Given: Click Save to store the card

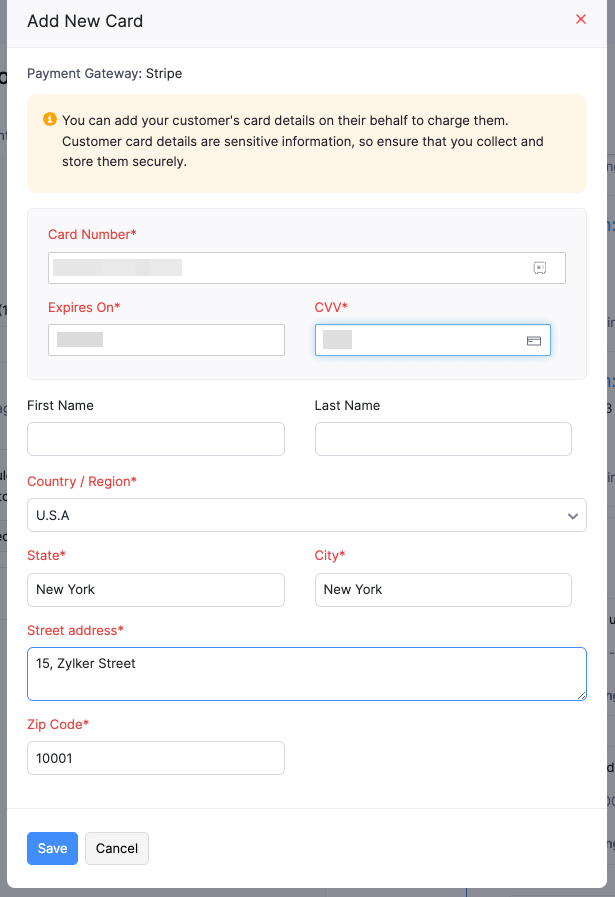Looking at the screenshot, I should (52, 848).
